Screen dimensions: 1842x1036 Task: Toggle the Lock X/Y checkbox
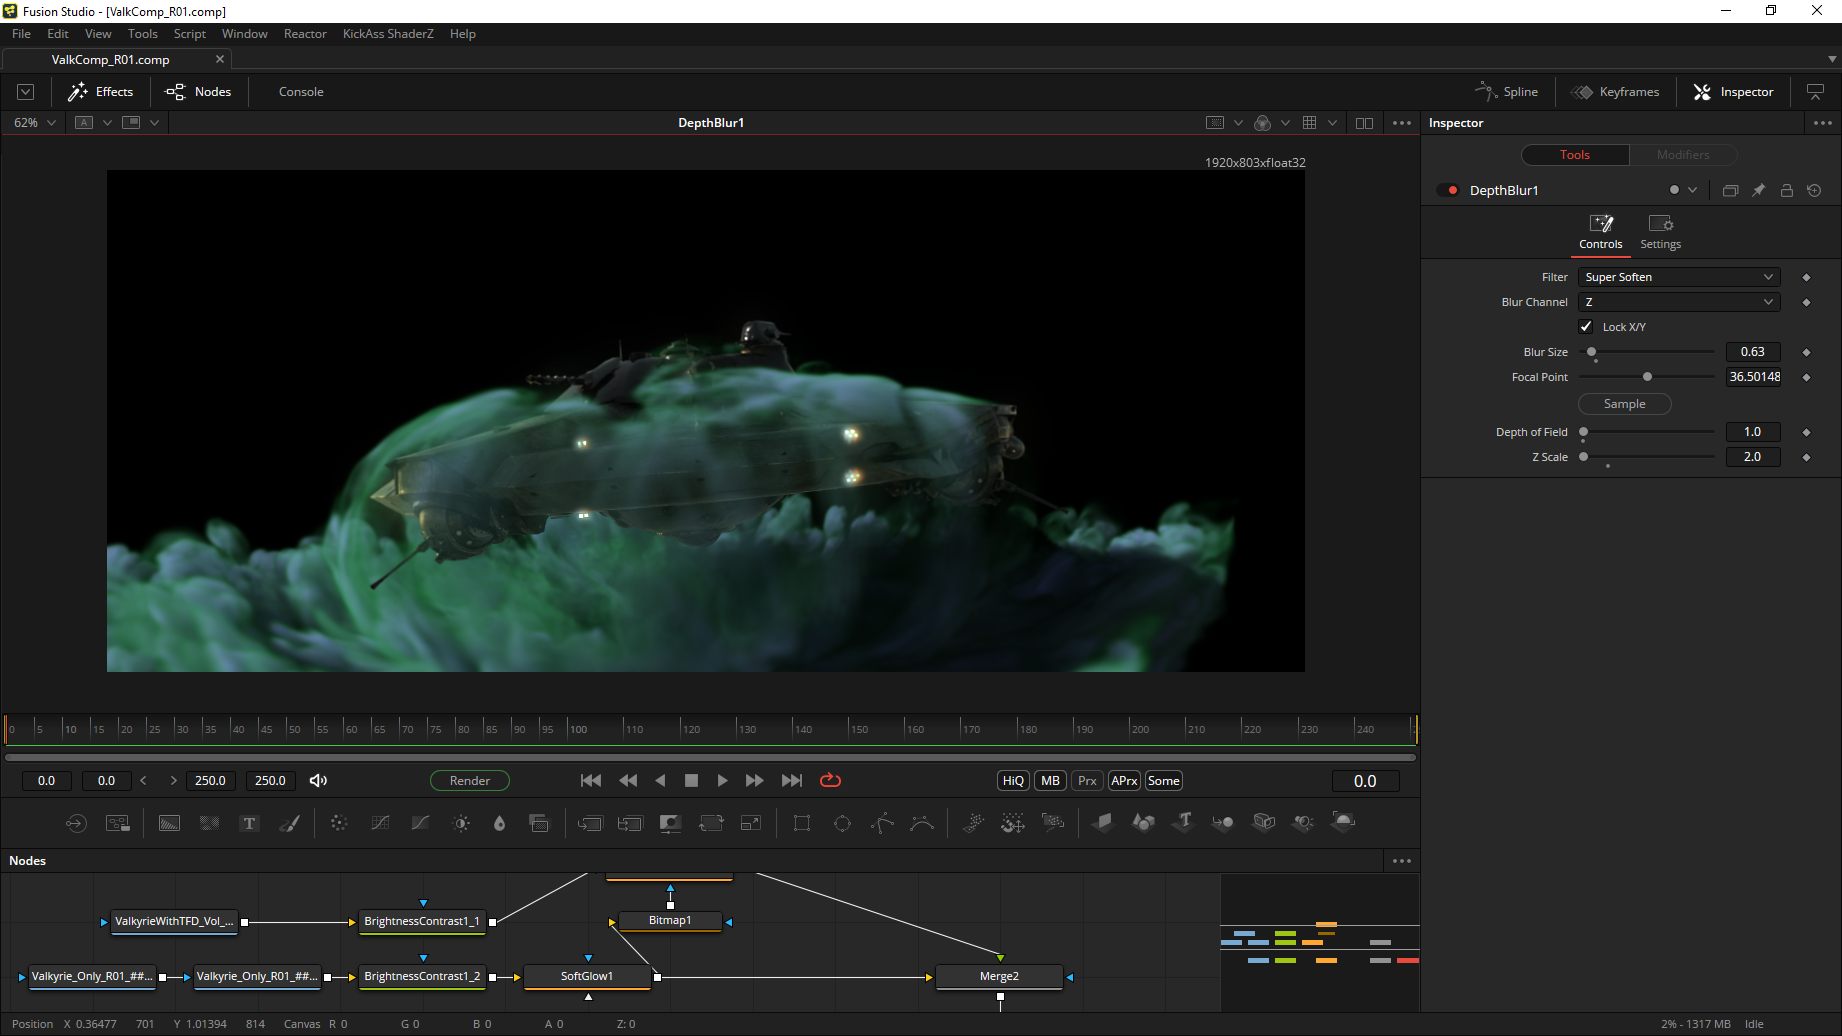pos(1586,327)
